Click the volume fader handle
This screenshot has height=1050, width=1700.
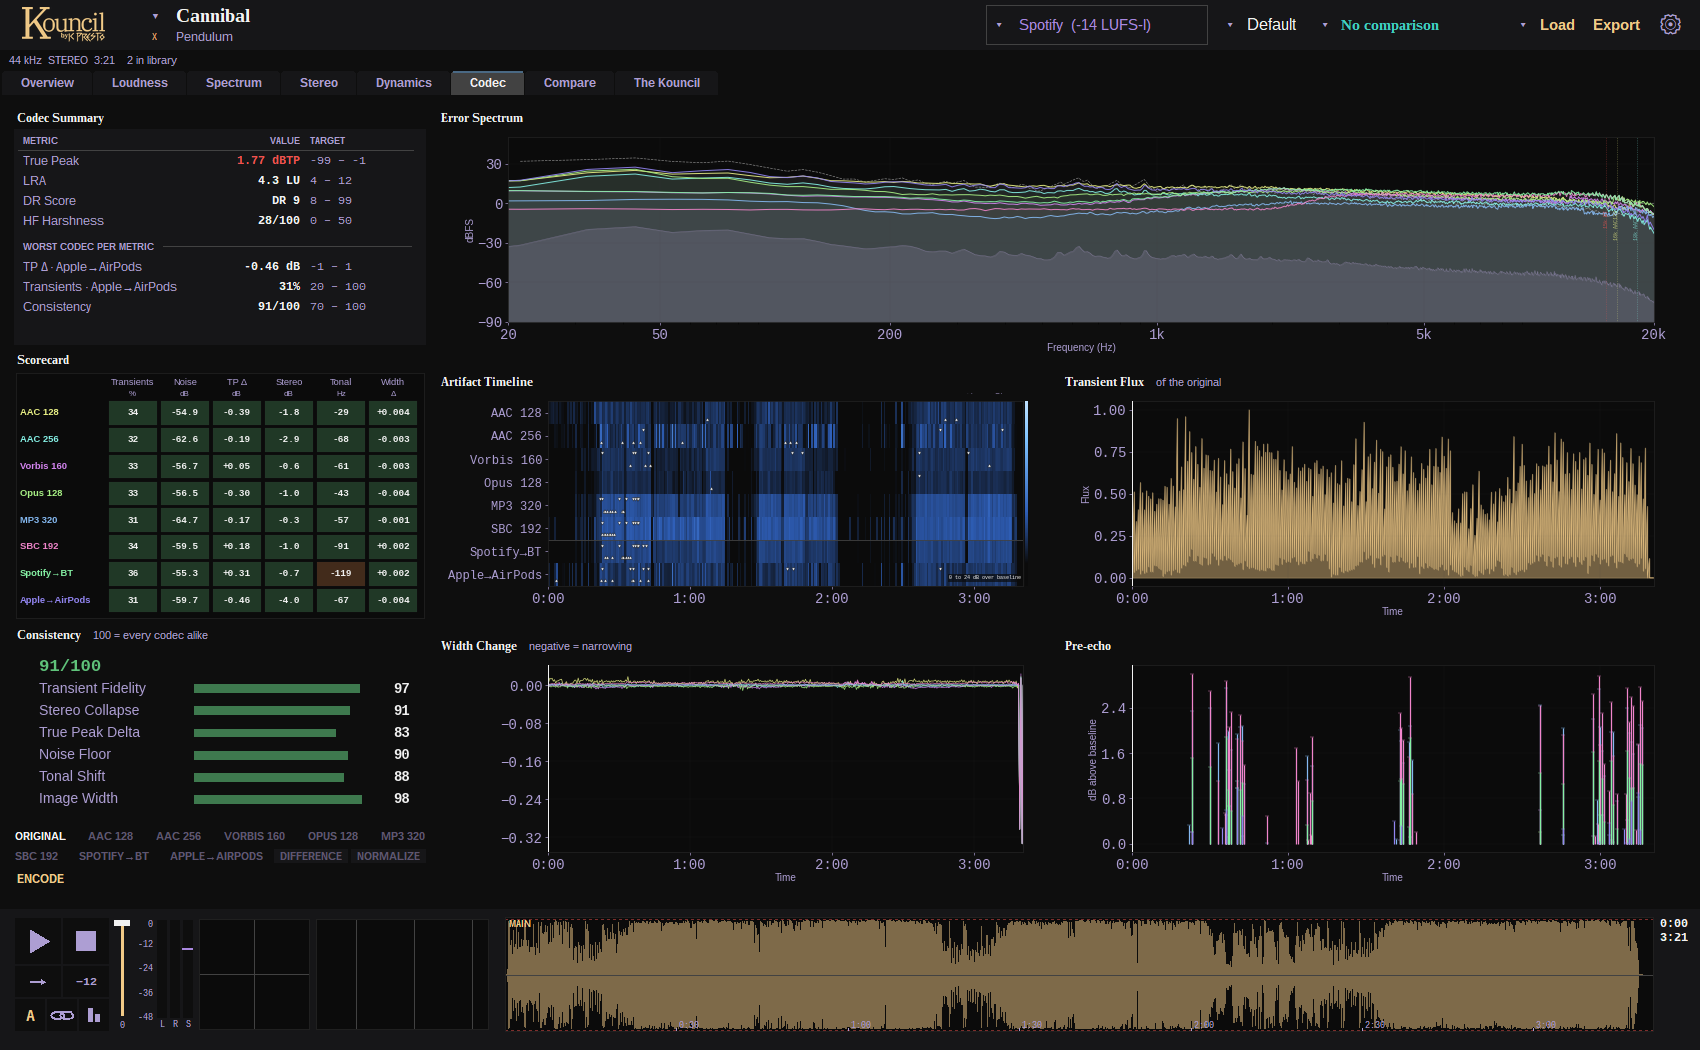pyautogui.click(x=122, y=923)
